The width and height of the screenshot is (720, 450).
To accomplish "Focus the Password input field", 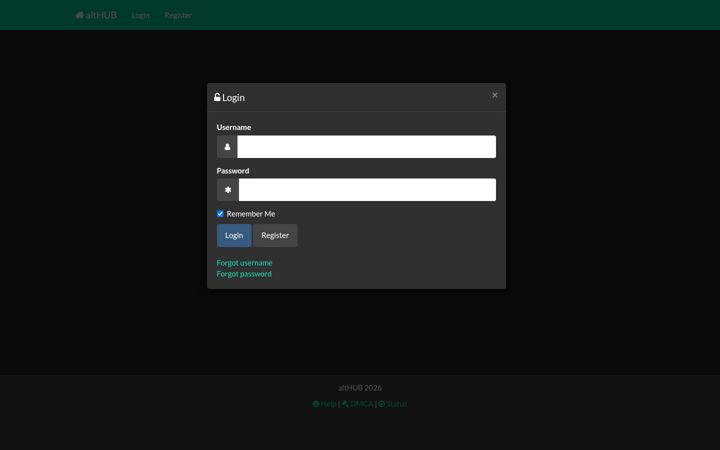I will click(x=367, y=190).
